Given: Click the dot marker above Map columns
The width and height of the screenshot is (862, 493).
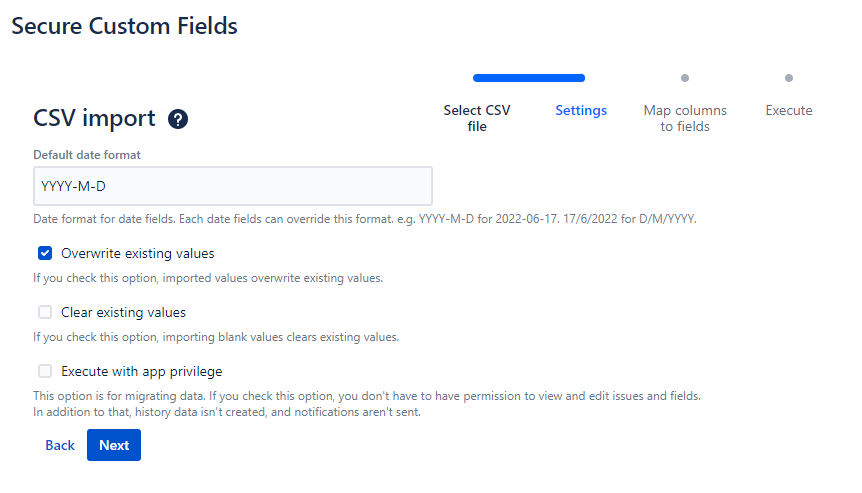Looking at the screenshot, I should (685, 78).
